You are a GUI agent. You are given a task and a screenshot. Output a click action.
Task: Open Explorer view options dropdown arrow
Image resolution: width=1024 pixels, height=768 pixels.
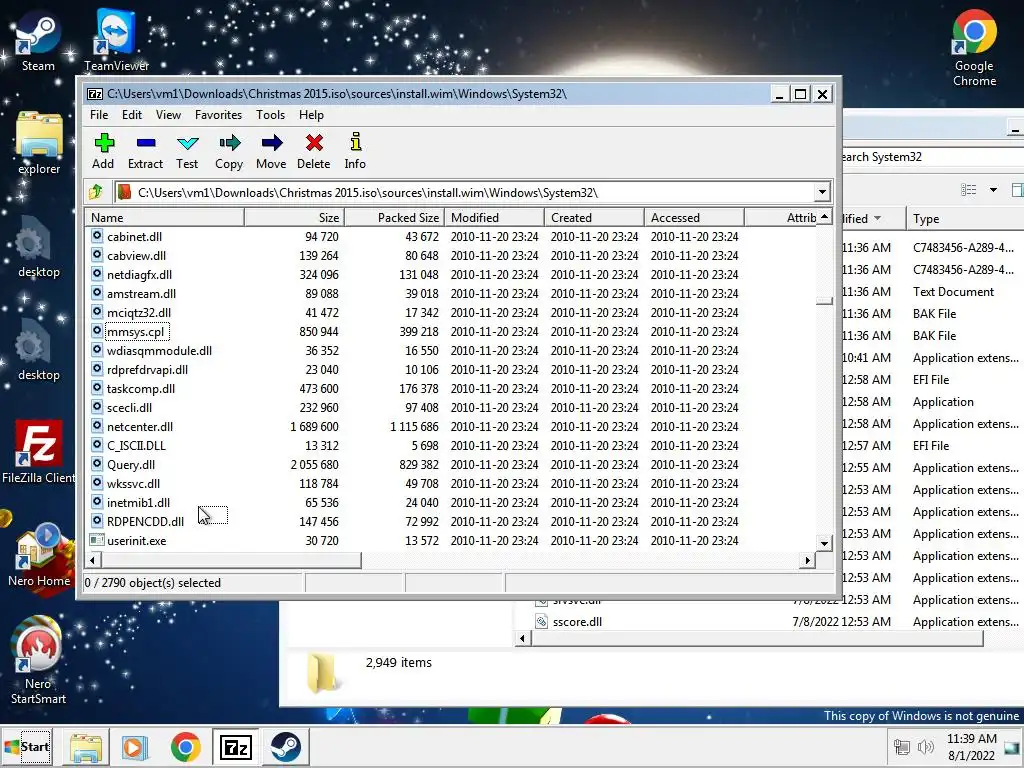pyautogui.click(x=993, y=190)
